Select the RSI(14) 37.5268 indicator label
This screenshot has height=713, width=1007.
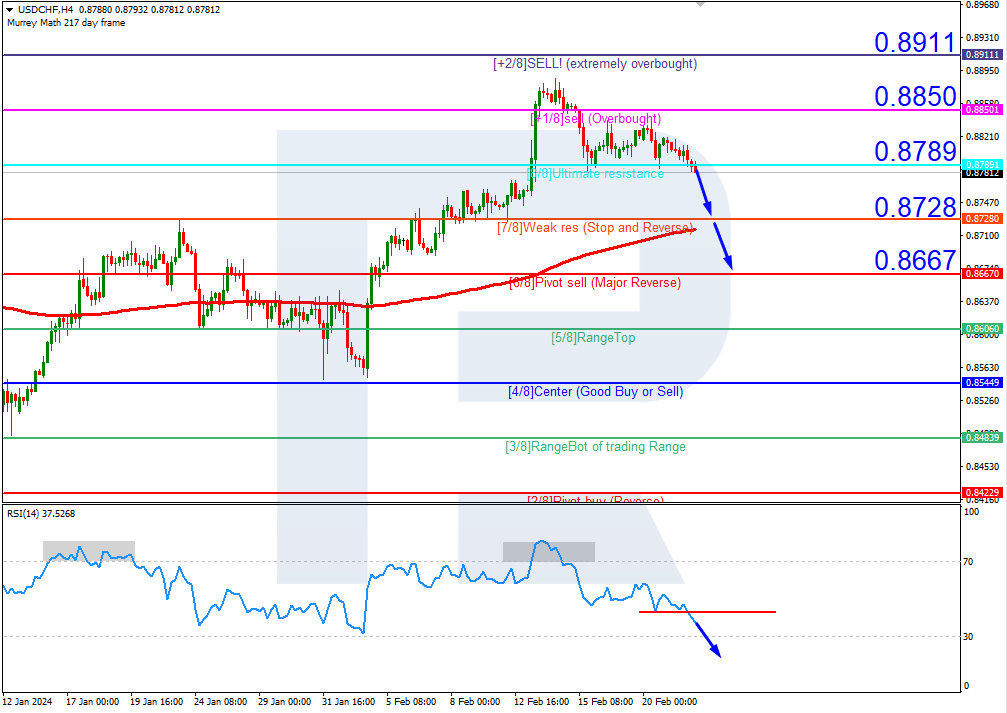click(42, 513)
